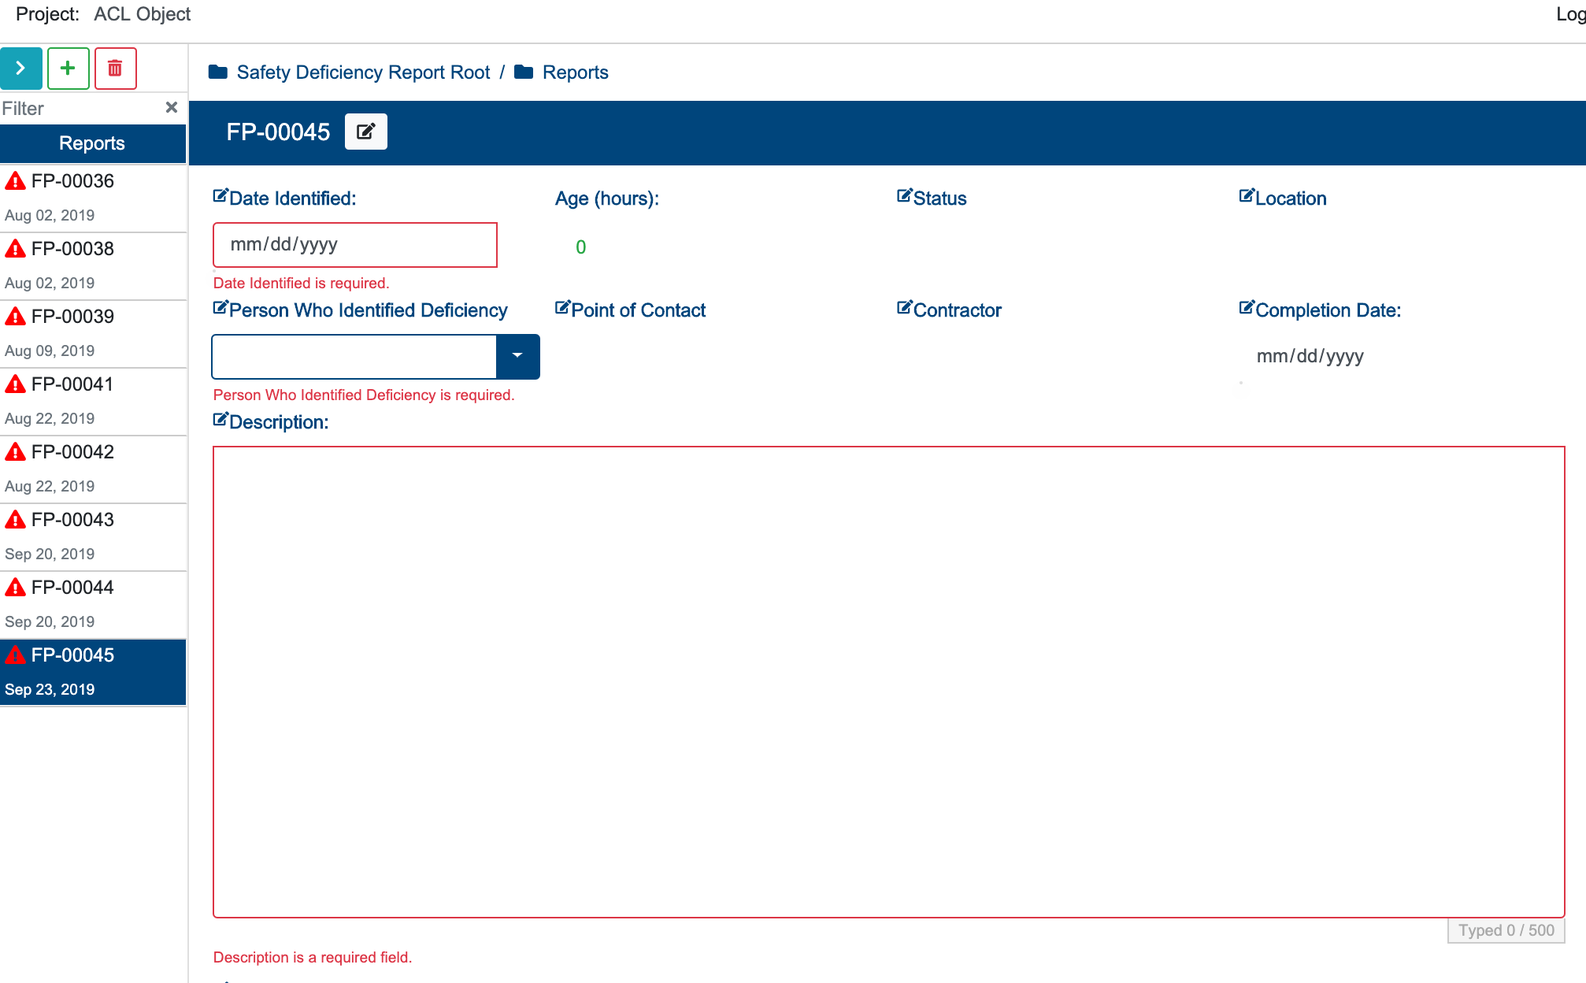
Task: Open report FP-00043
Action: 93,537
